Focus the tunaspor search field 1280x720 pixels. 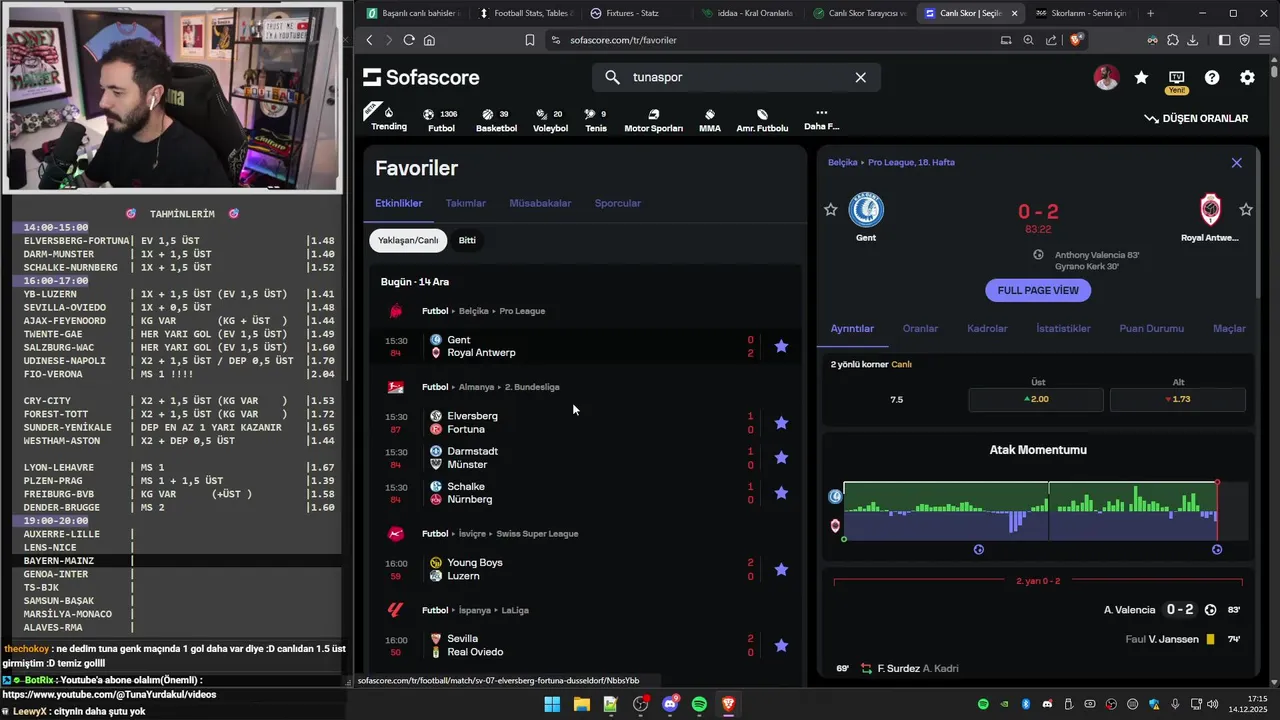coord(736,77)
